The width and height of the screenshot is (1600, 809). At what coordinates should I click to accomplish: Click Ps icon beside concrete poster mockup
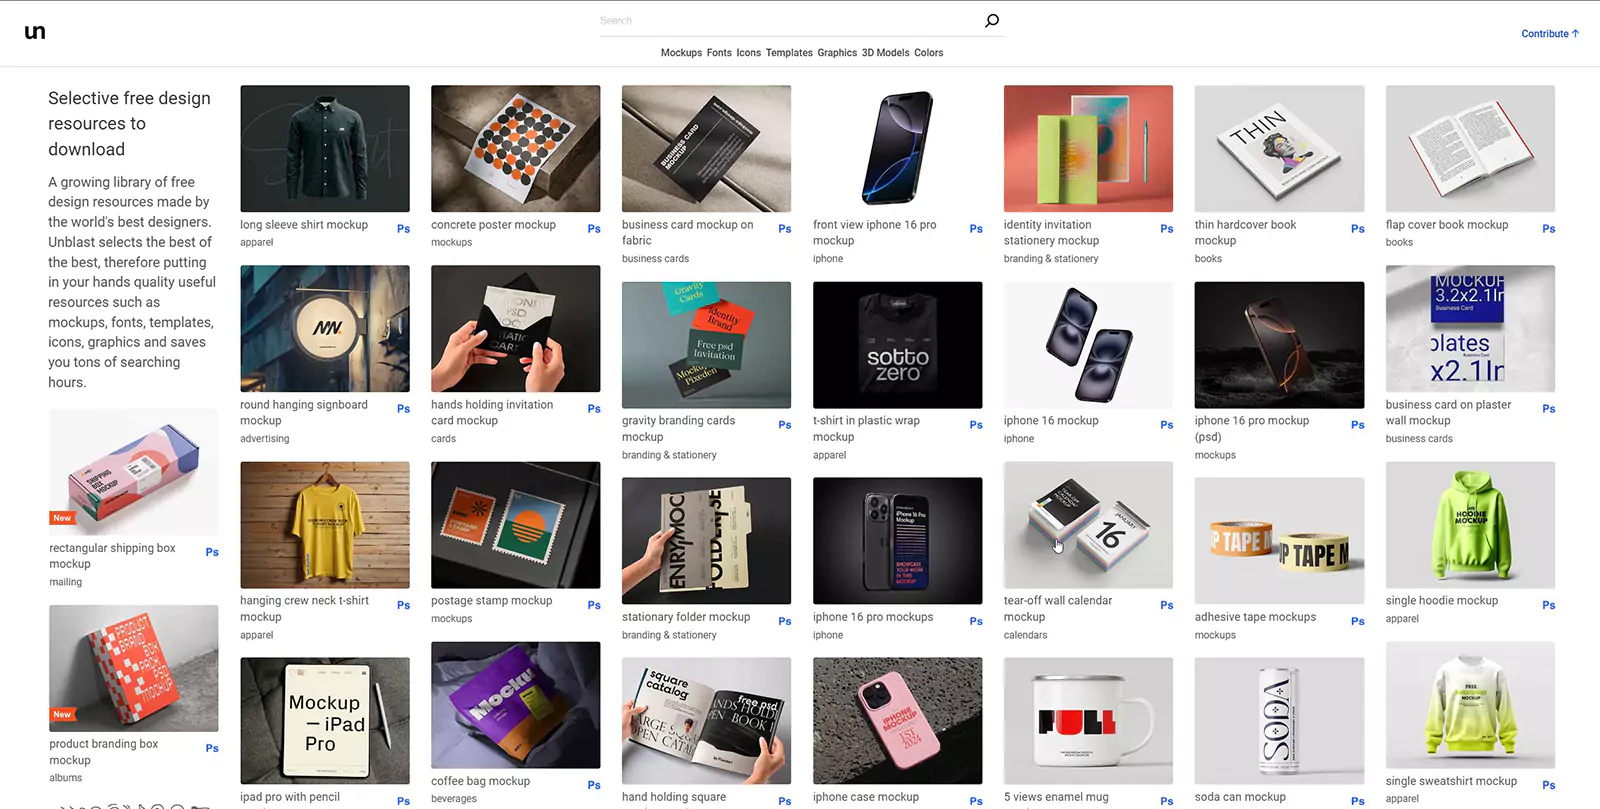[x=594, y=229]
